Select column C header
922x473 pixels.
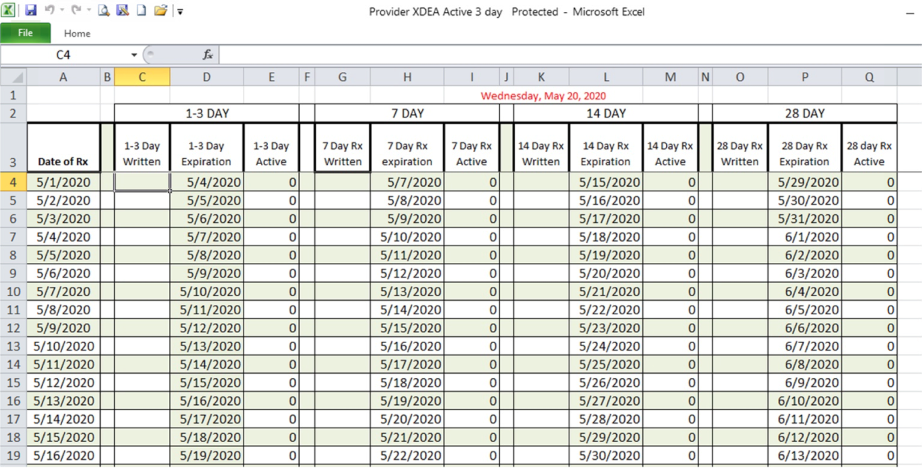point(142,77)
